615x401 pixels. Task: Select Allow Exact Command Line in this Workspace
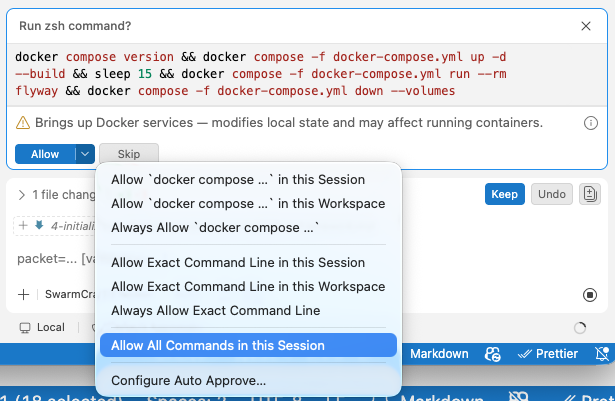click(248, 286)
